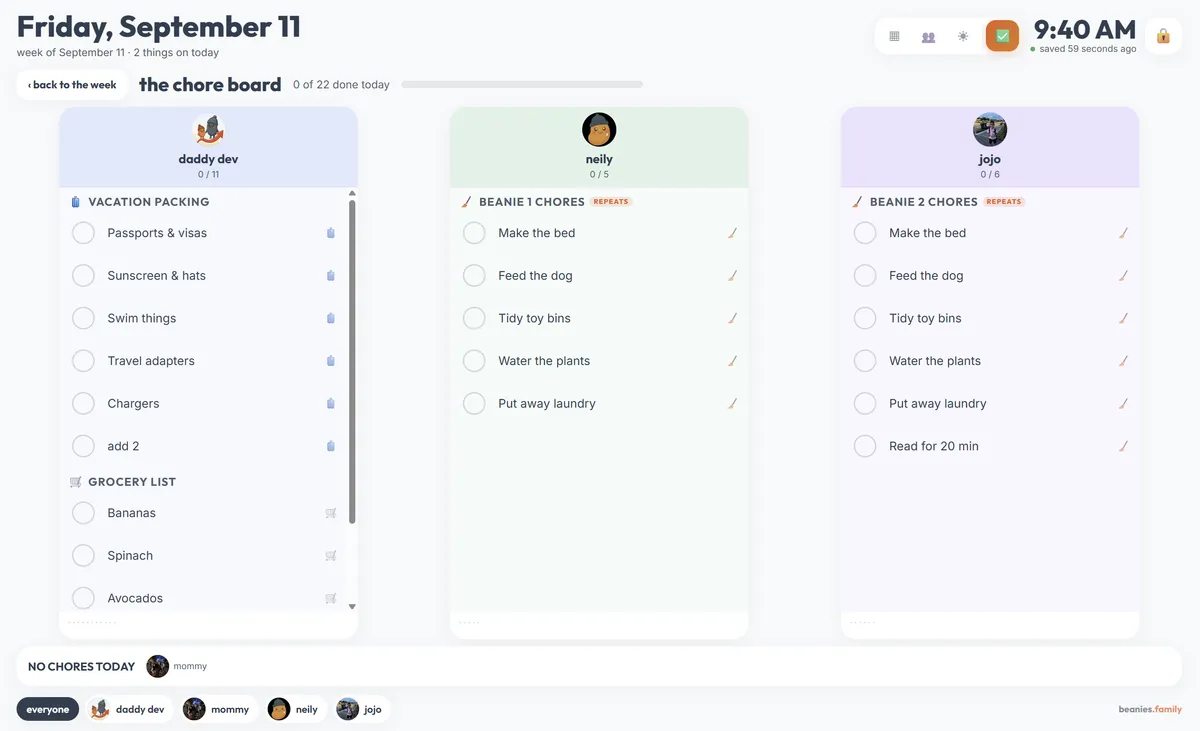This screenshot has width=1200, height=731.
Task: Click luggage icon on Passports & visas row
Action: point(331,233)
